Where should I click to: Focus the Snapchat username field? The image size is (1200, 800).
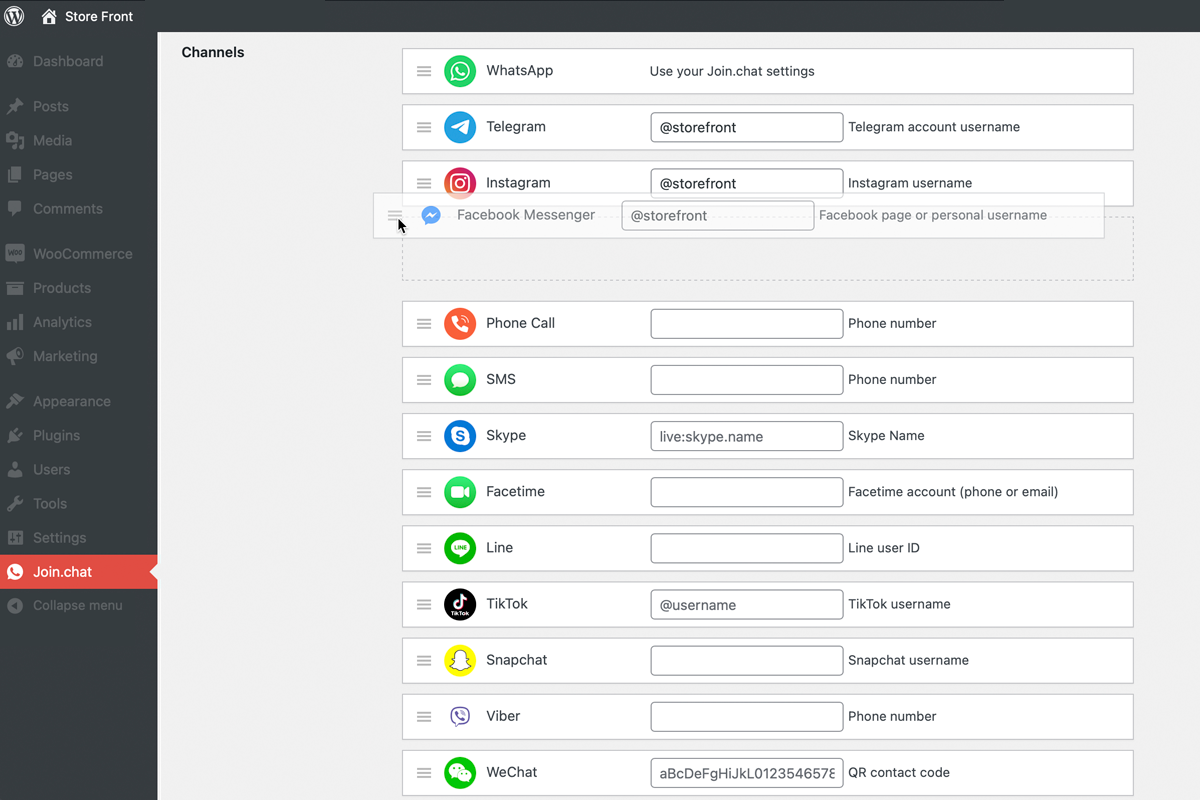(x=747, y=660)
